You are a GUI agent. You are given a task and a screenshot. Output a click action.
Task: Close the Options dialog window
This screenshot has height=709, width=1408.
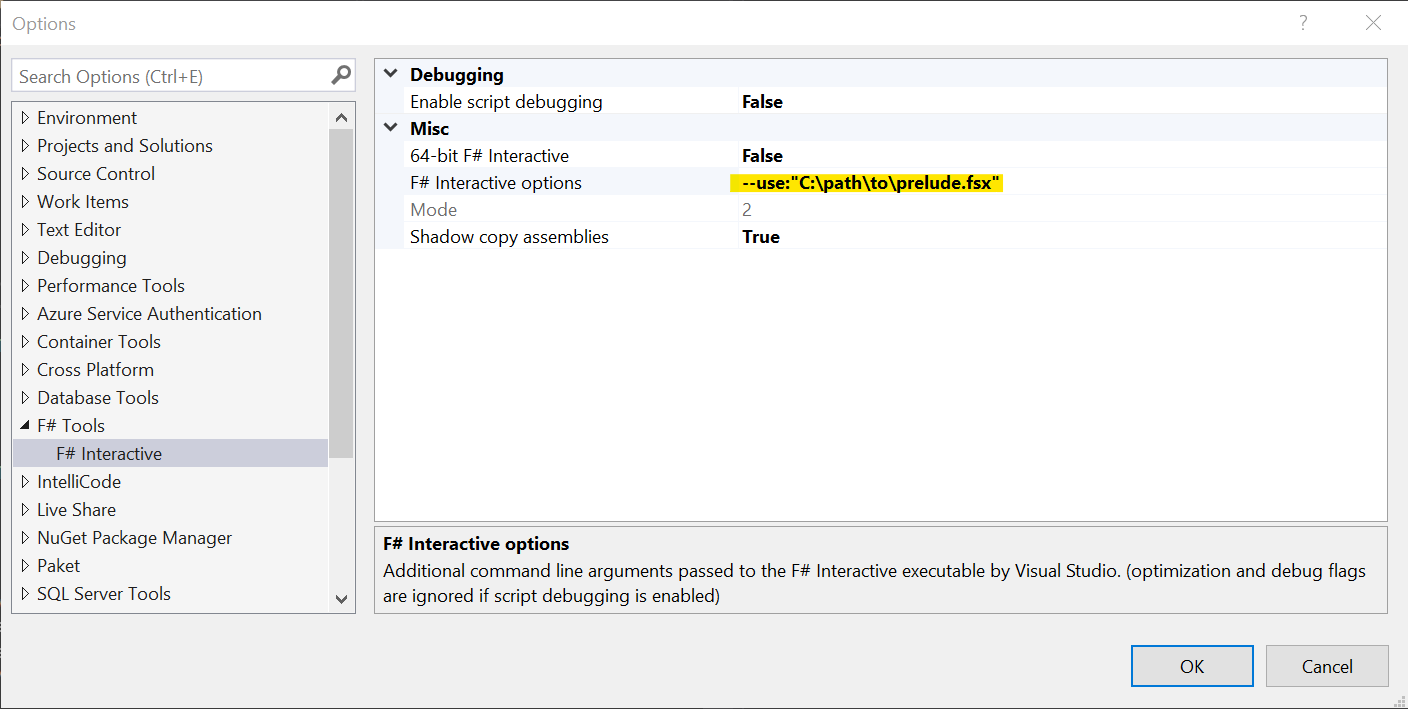[x=1373, y=23]
